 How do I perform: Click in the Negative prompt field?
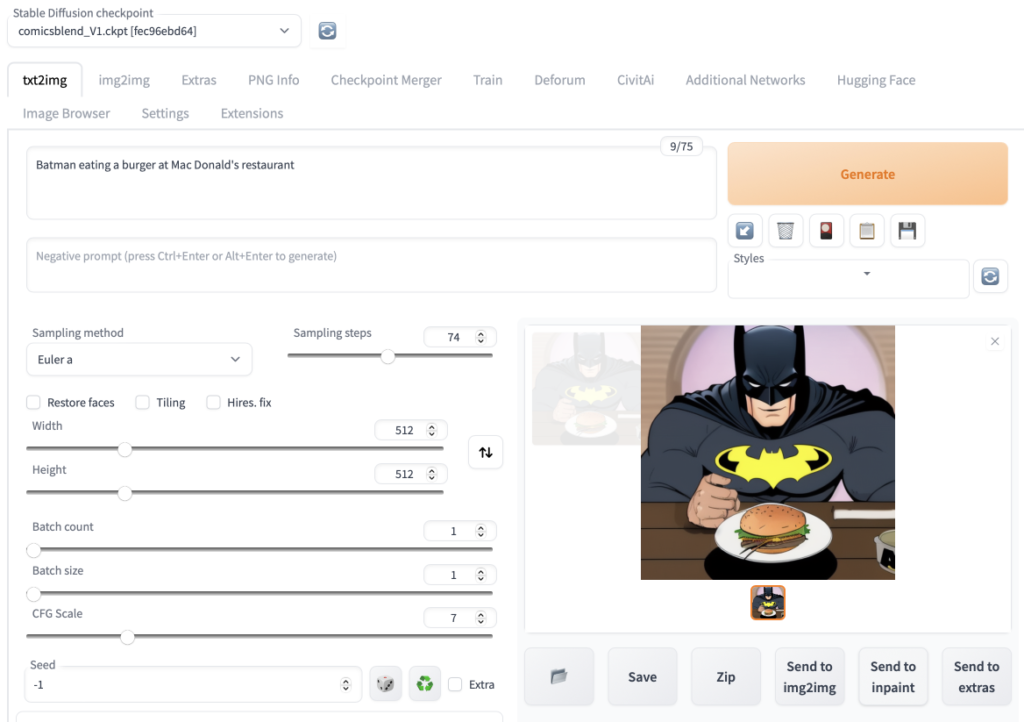(x=371, y=264)
